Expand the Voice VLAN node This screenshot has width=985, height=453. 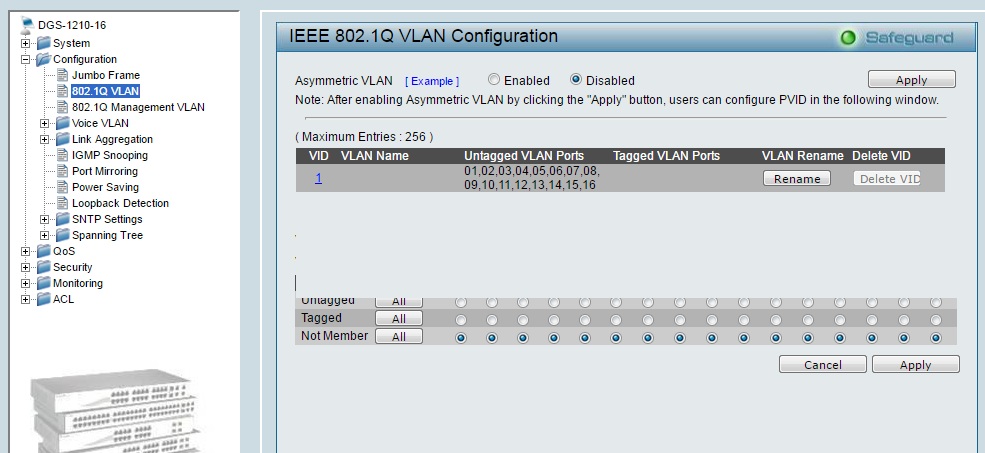(x=44, y=123)
